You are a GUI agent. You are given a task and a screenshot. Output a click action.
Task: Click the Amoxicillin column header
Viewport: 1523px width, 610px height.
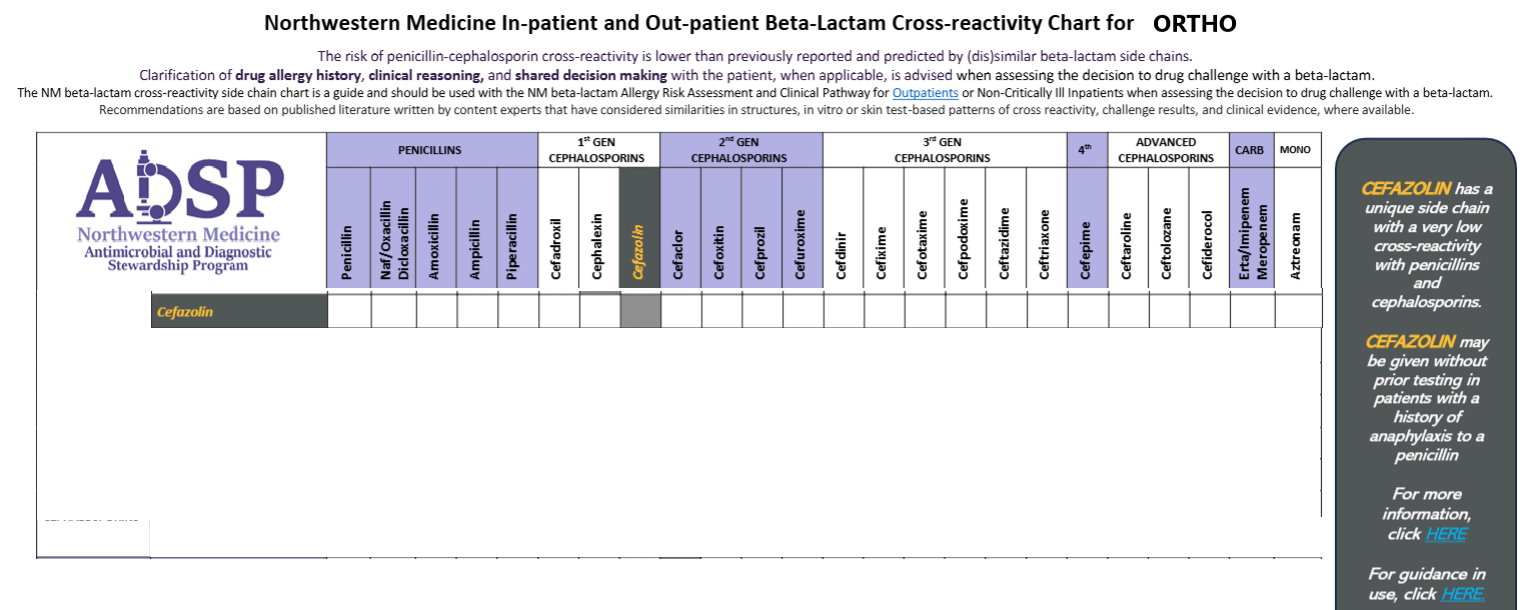[x=435, y=228]
